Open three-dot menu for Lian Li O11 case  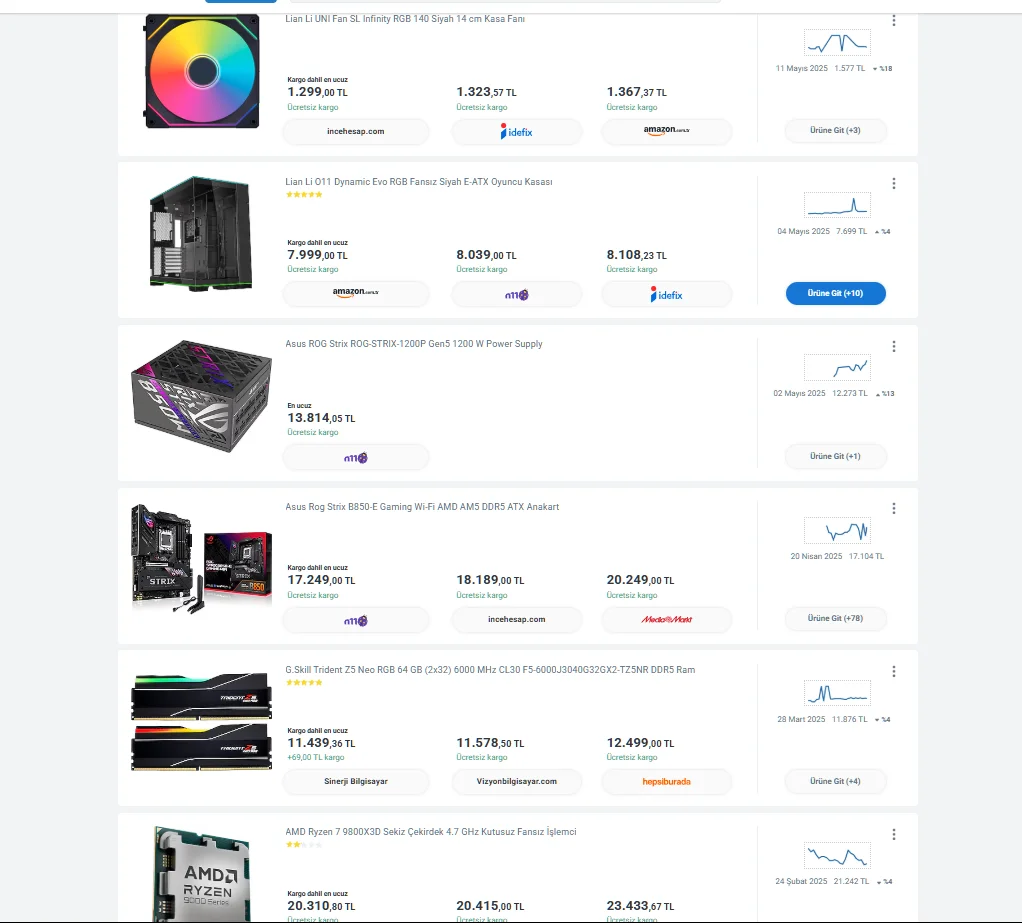point(894,184)
